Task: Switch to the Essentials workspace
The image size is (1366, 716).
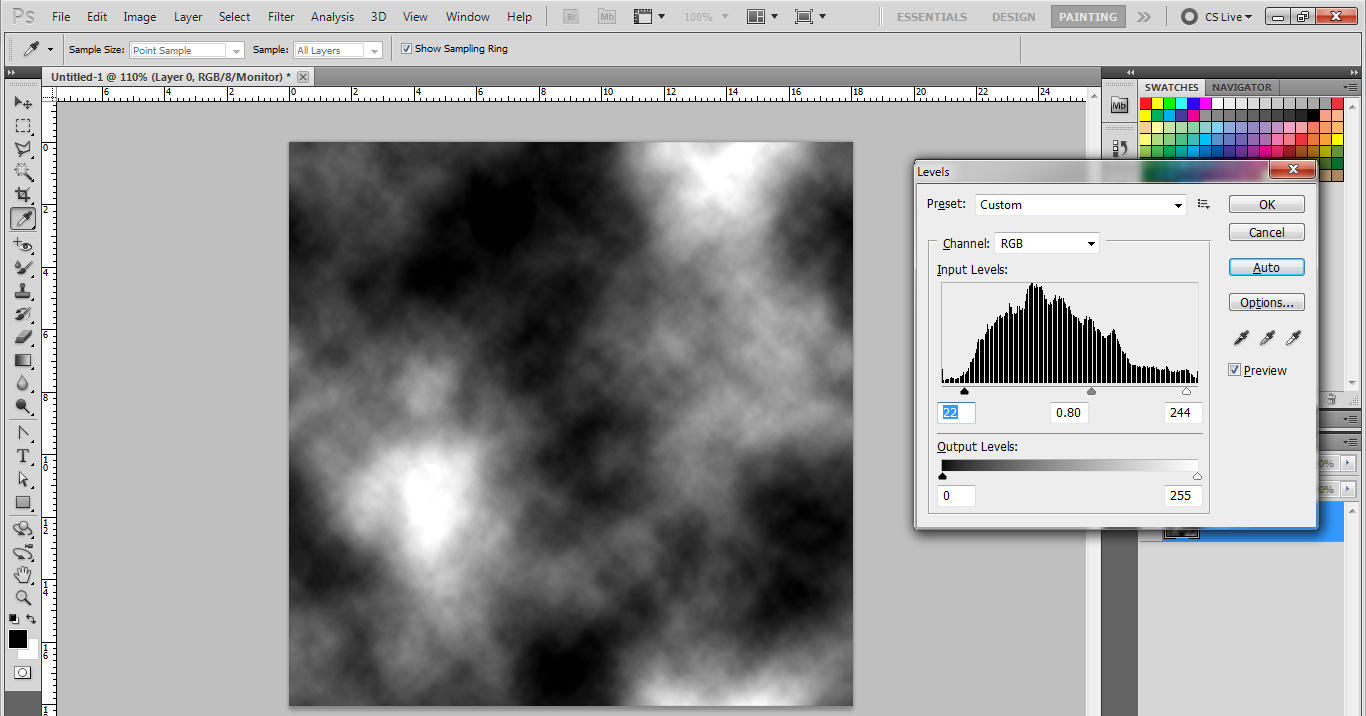Action: (932, 17)
